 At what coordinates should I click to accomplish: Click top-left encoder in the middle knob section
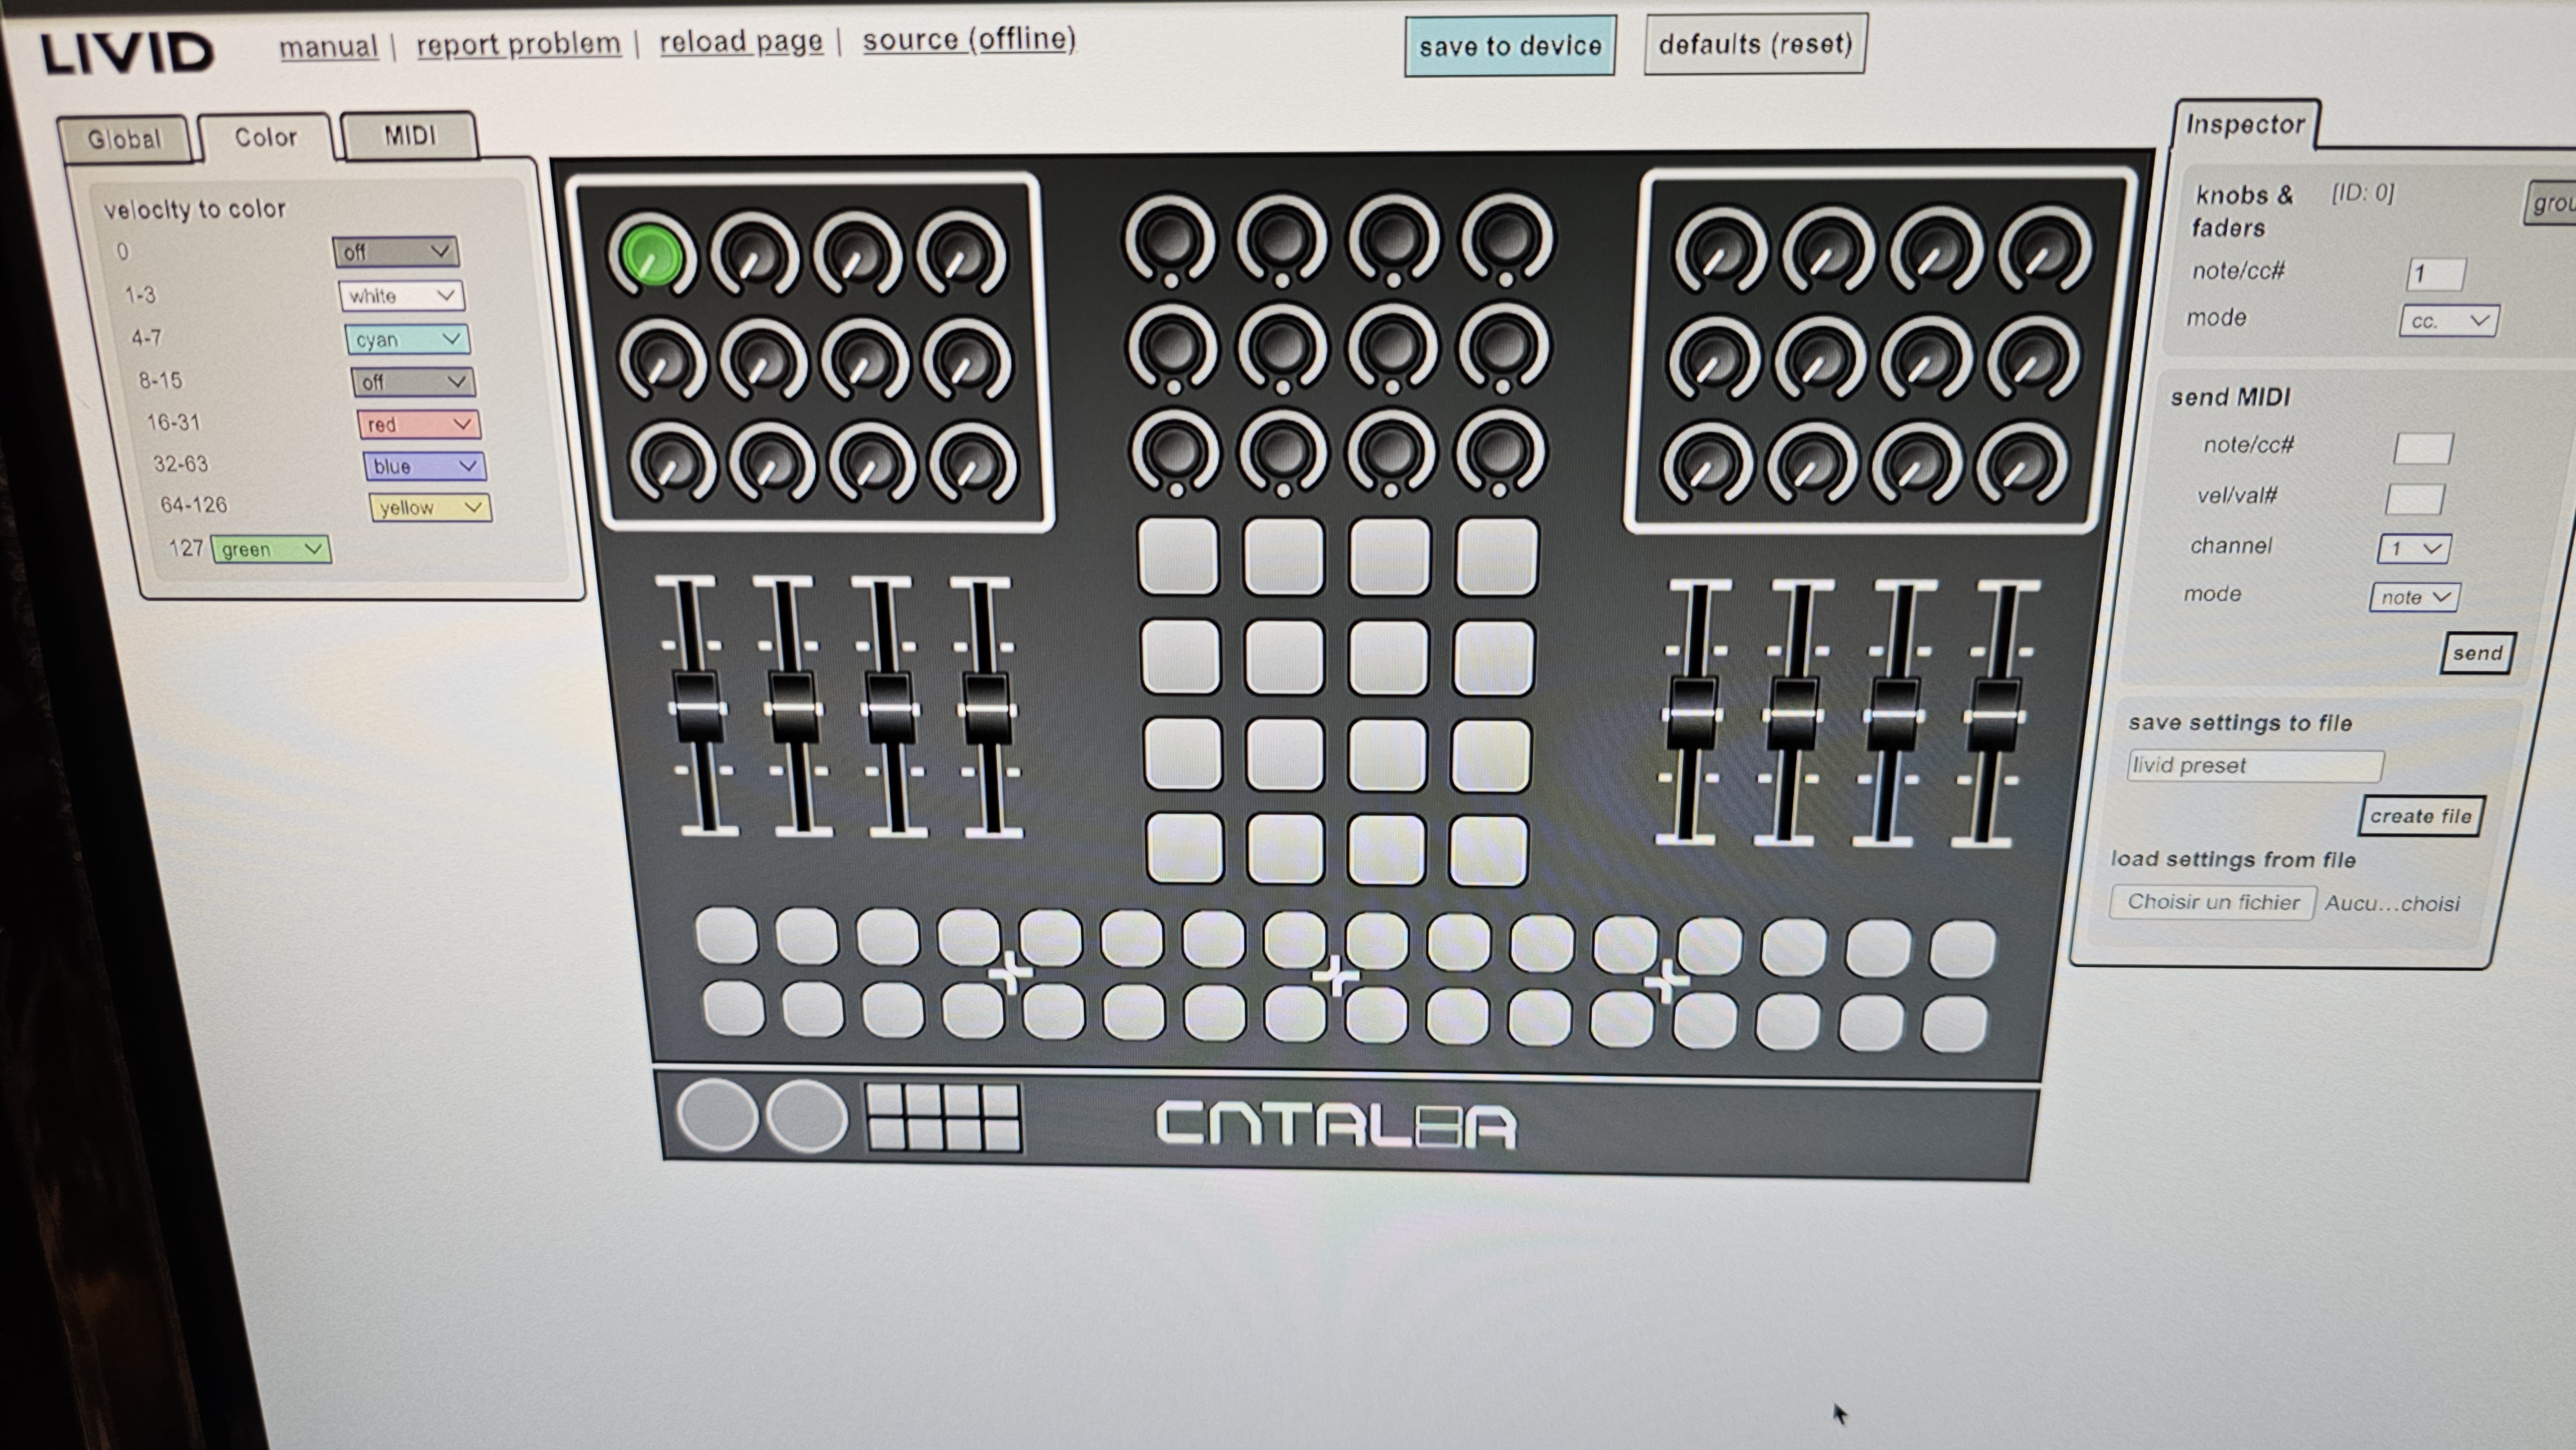1170,238
